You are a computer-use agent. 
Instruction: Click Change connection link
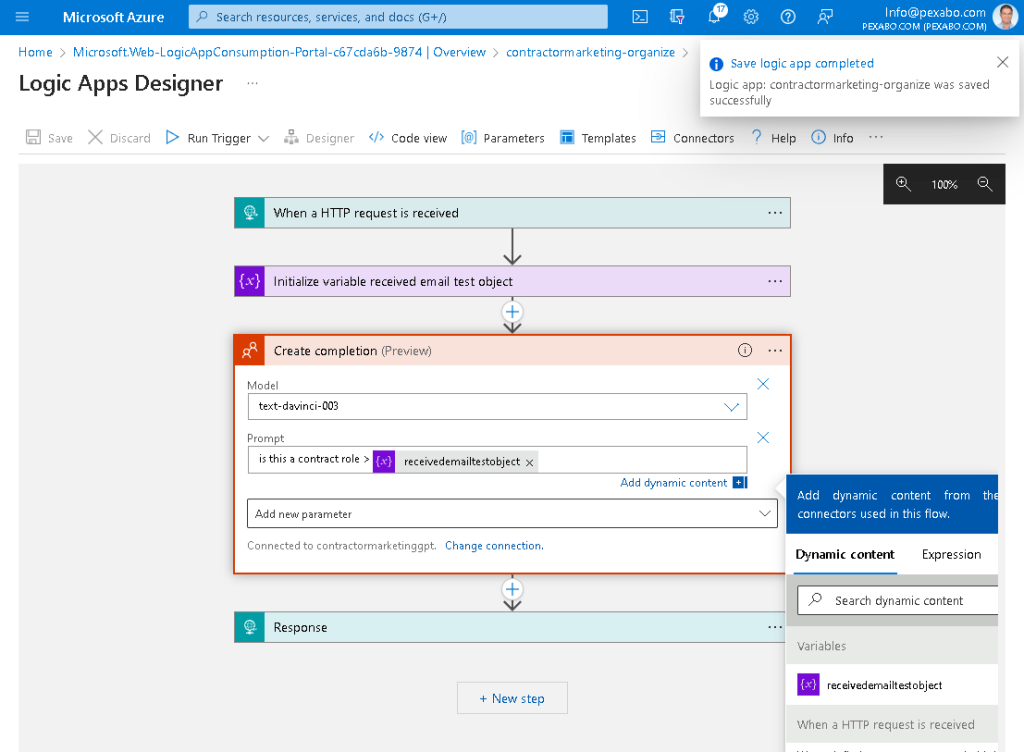494,546
